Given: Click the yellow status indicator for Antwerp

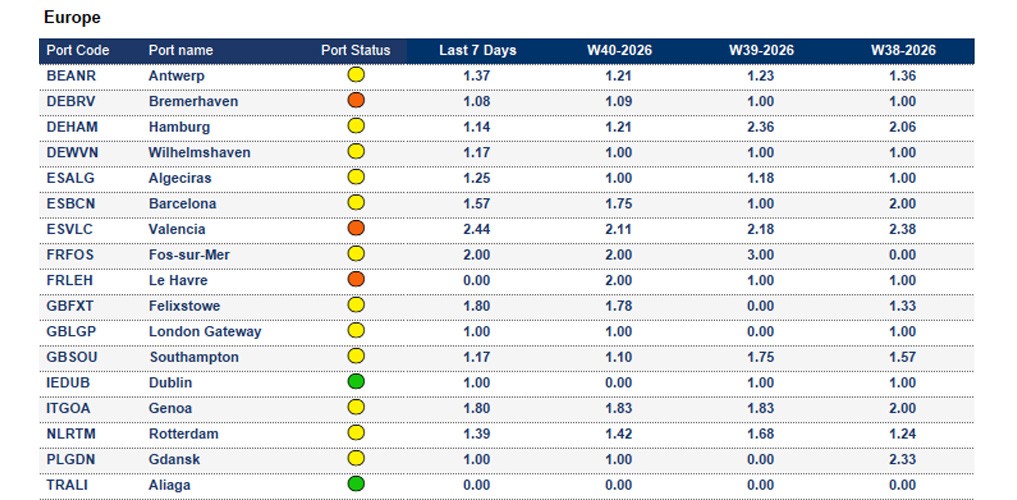Looking at the screenshot, I should pyautogui.click(x=356, y=75).
